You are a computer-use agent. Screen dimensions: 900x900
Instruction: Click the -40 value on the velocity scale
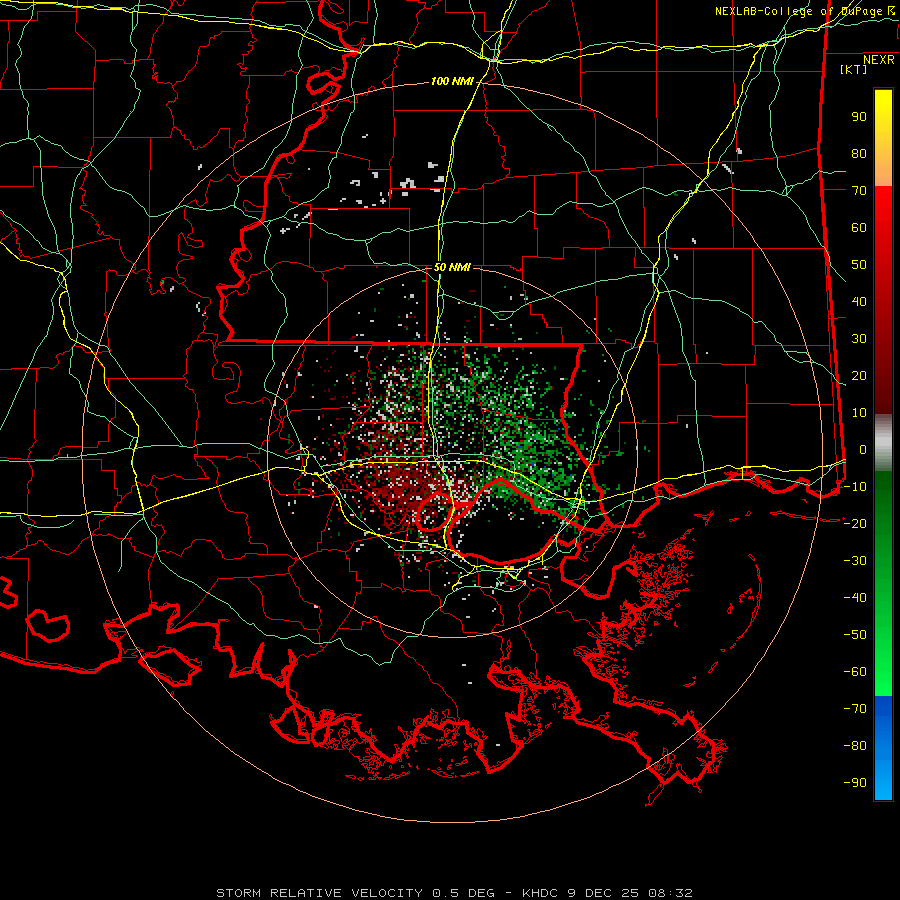pos(855,598)
